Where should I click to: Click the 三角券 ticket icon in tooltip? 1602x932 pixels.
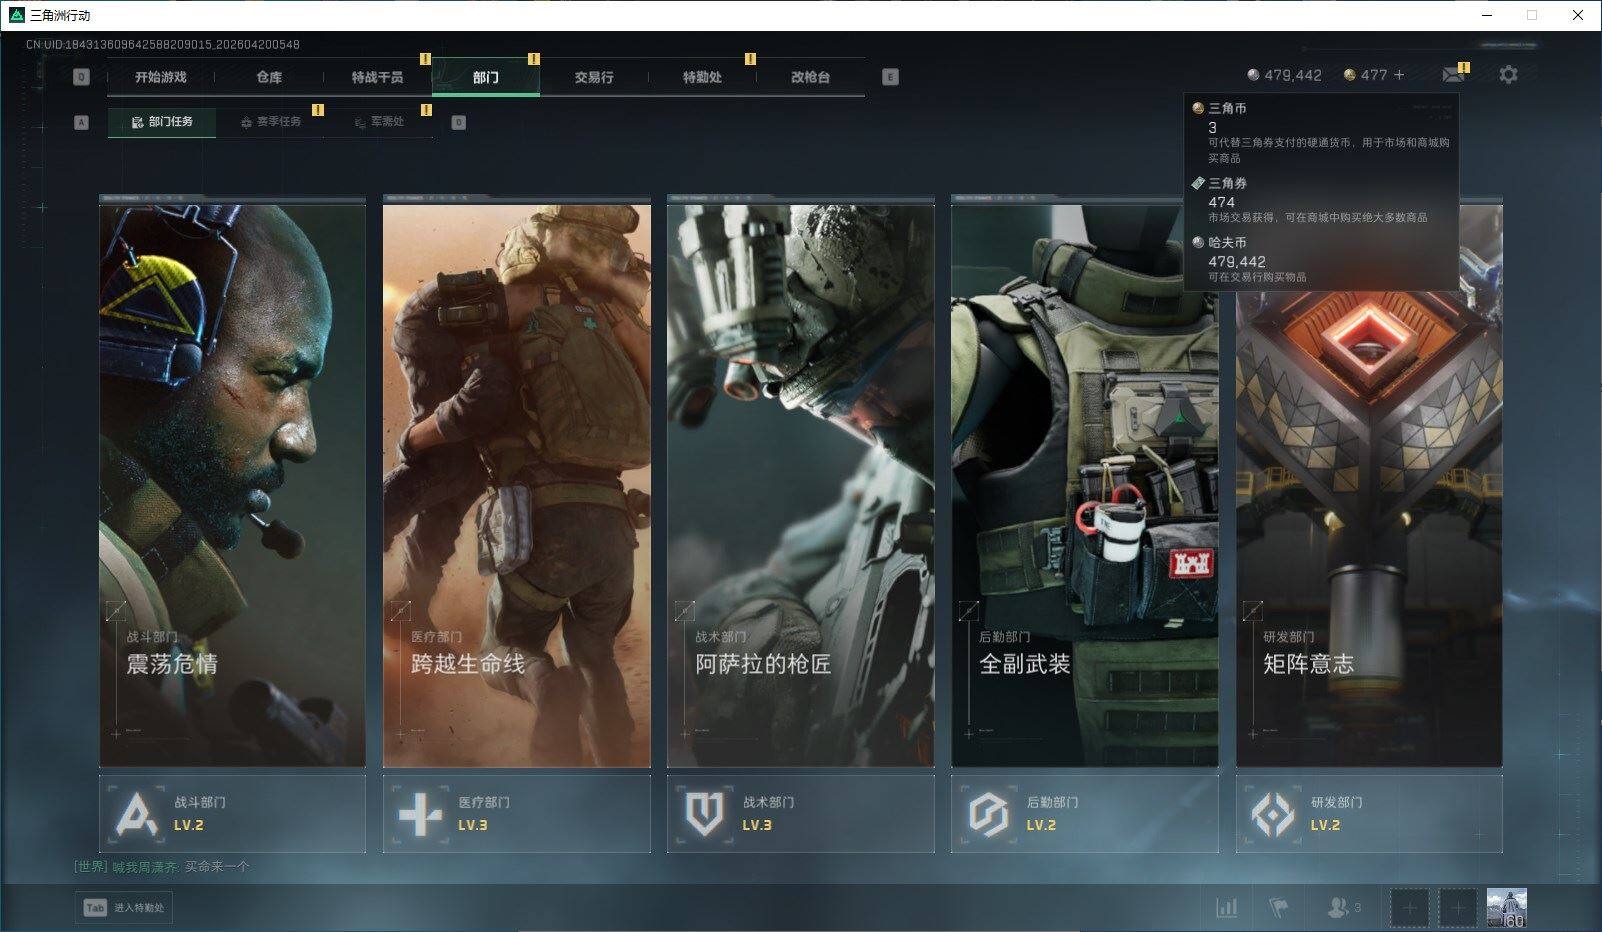click(x=1198, y=183)
